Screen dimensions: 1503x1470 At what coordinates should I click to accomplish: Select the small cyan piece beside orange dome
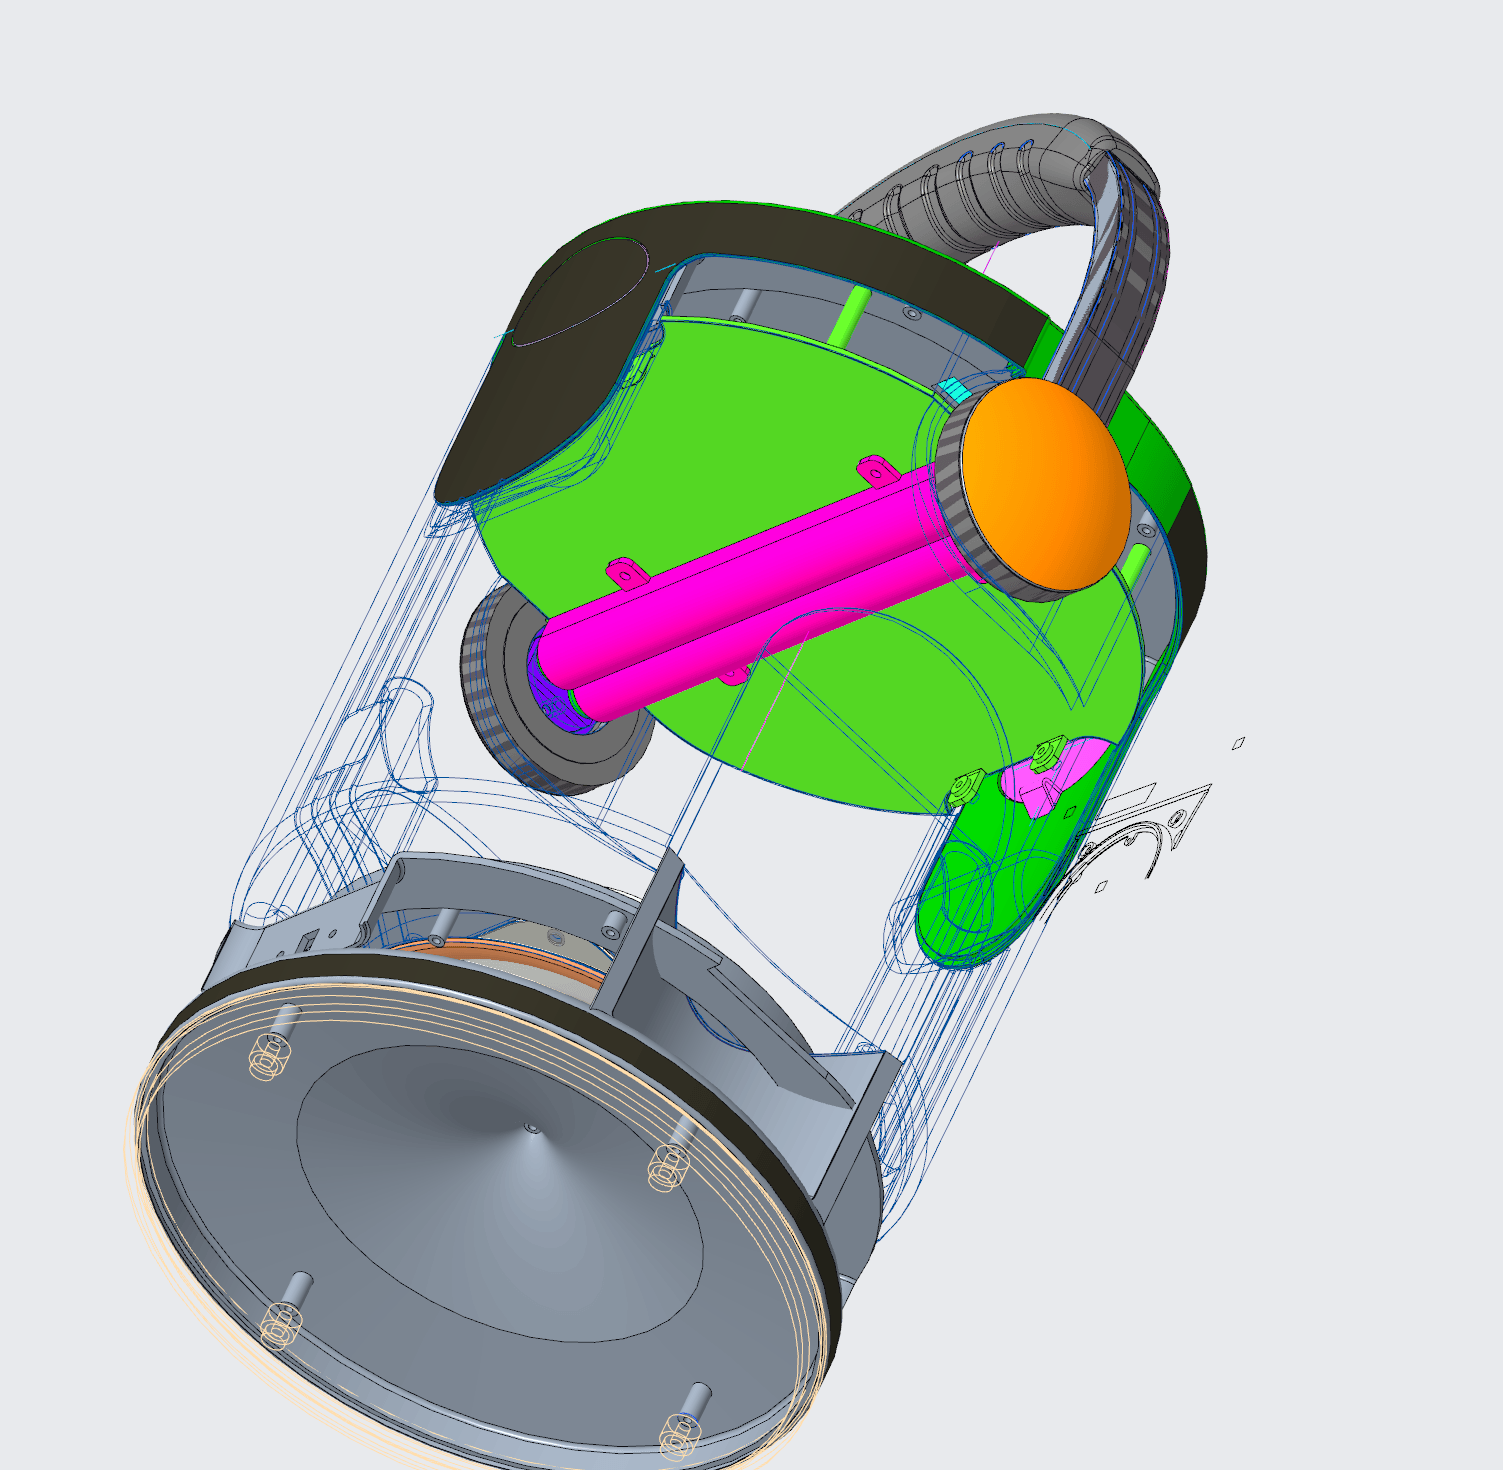click(952, 389)
